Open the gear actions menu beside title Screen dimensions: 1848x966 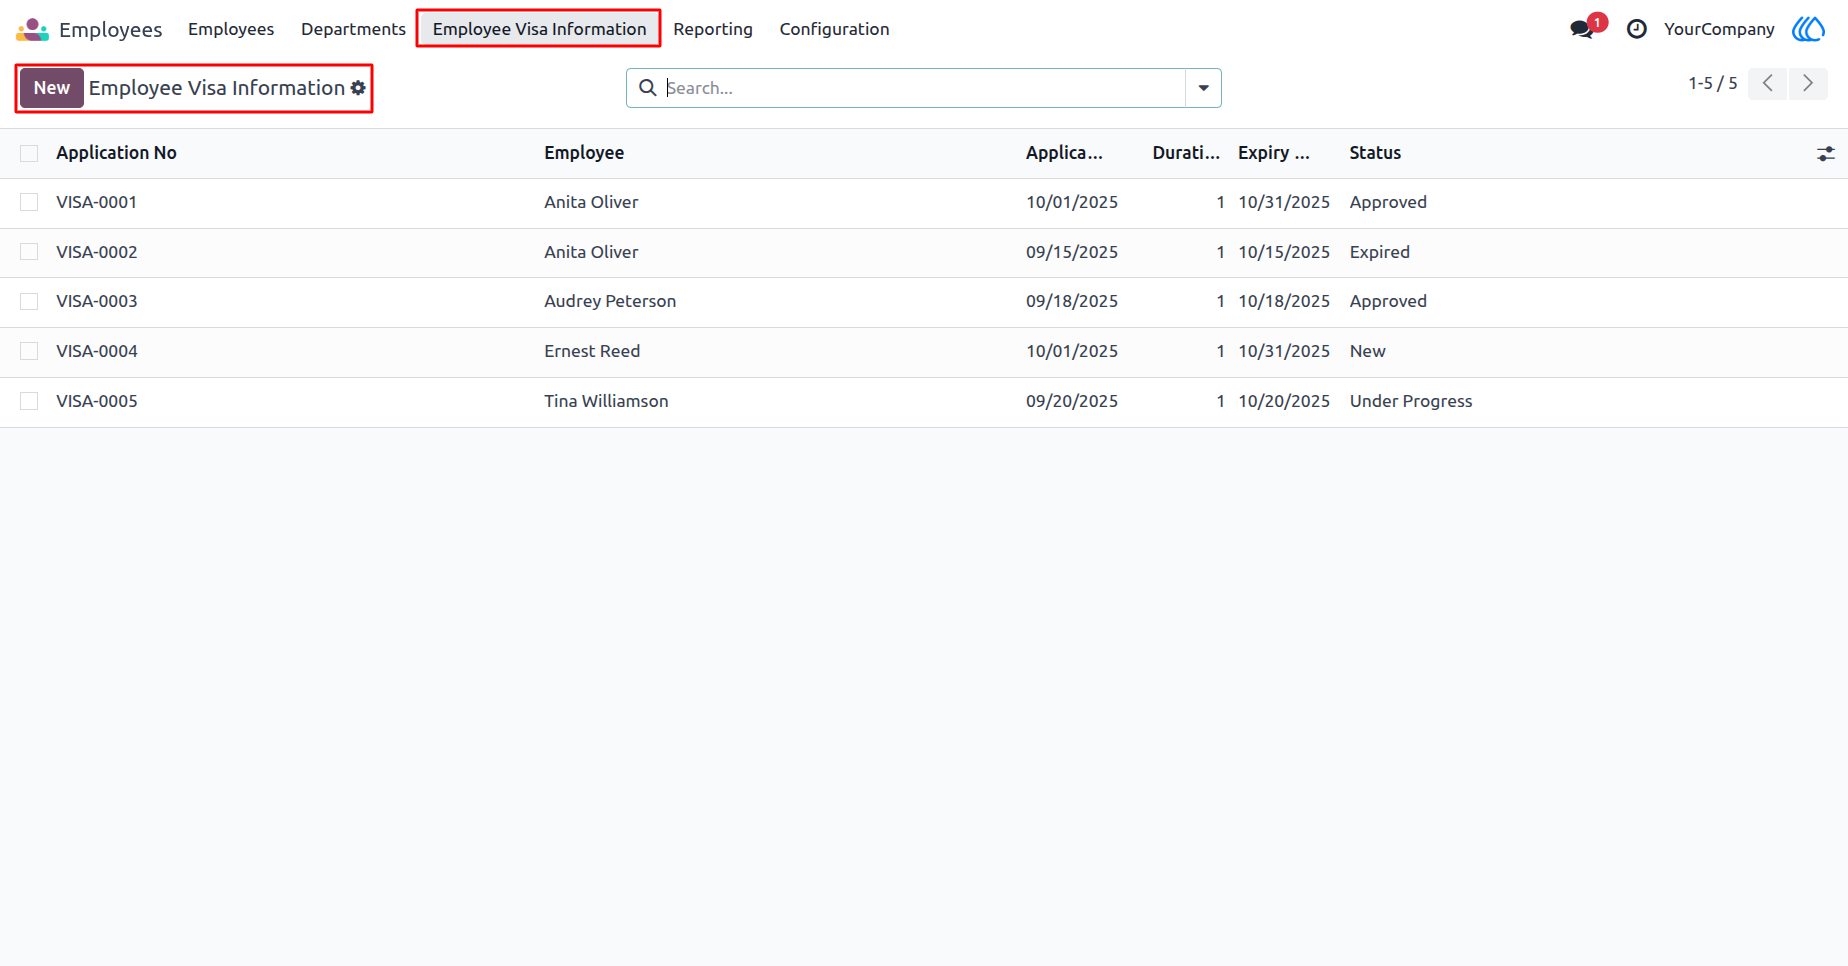(358, 88)
